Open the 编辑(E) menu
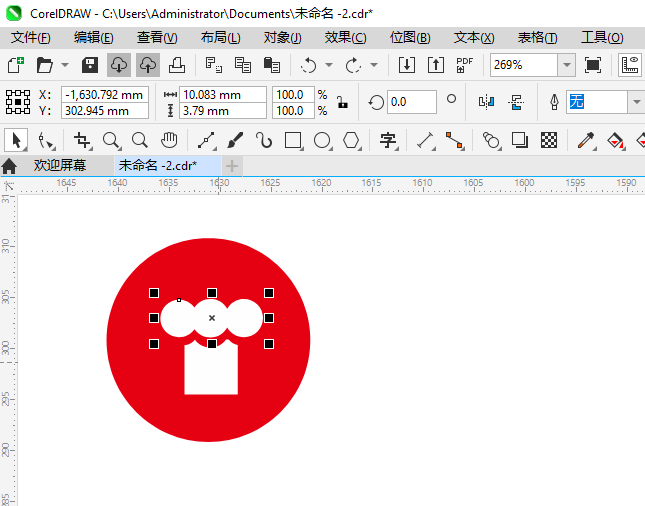 pos(93,38)
